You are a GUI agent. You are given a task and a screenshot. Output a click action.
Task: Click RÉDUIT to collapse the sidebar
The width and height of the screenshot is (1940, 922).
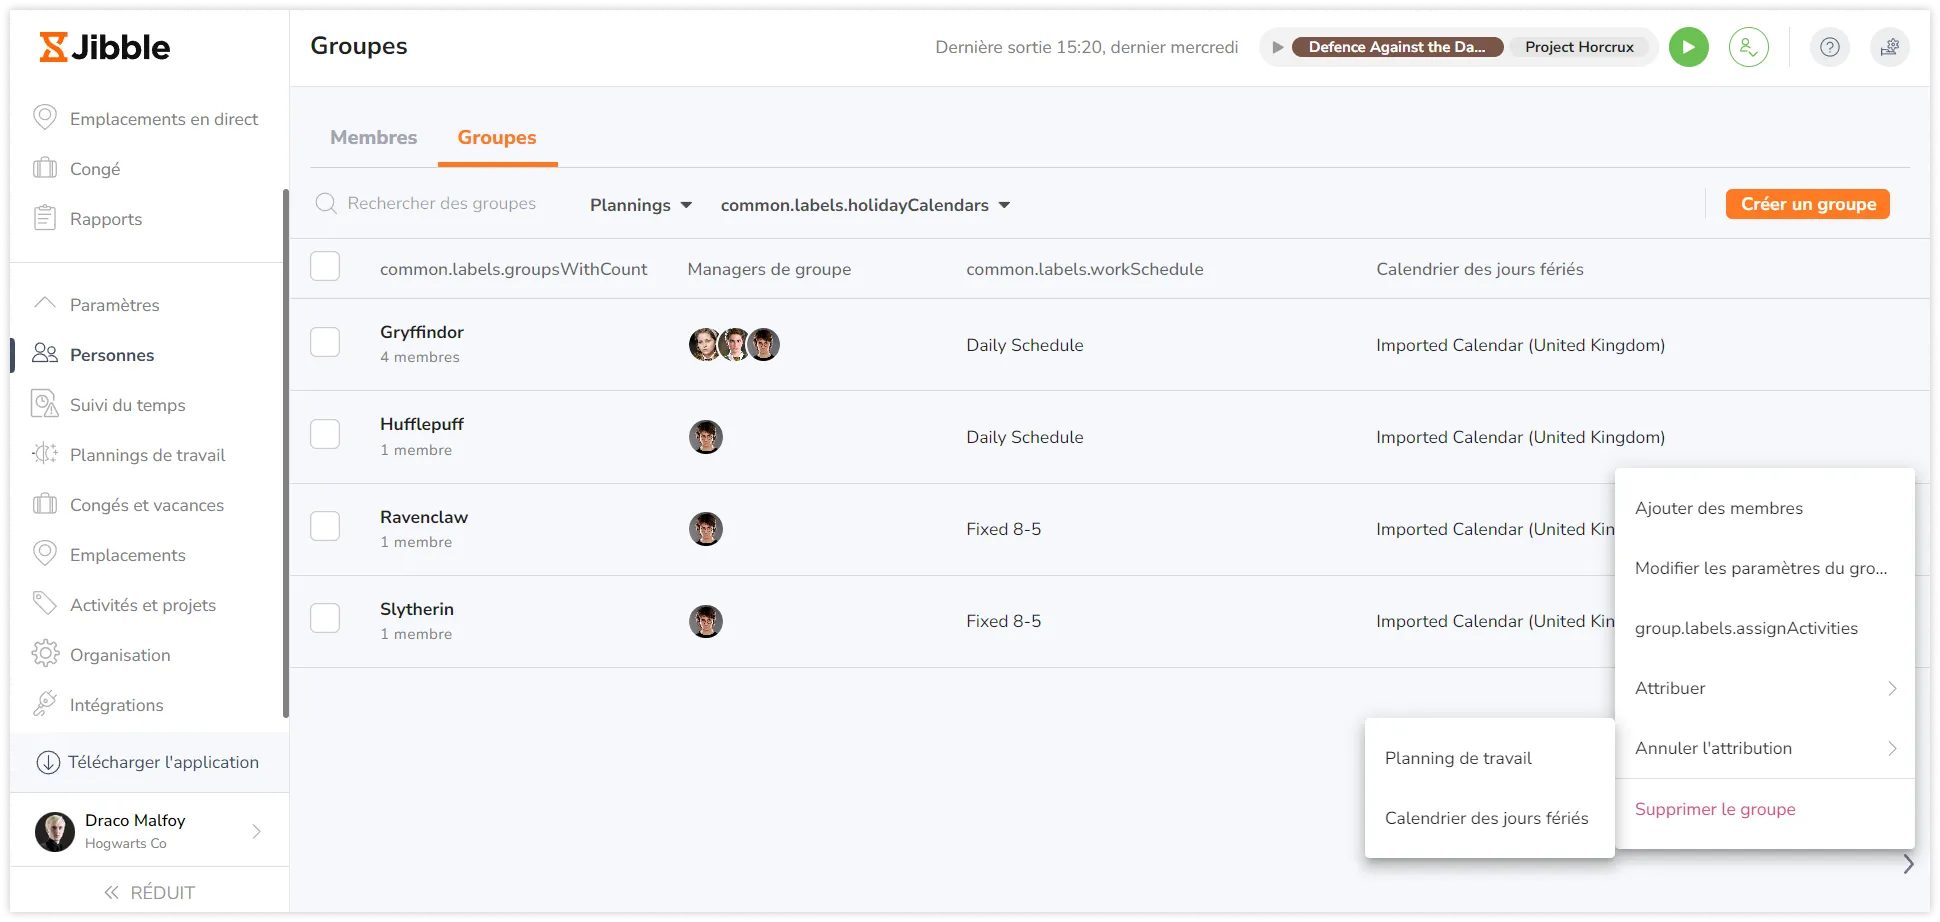tap(150, 892)
